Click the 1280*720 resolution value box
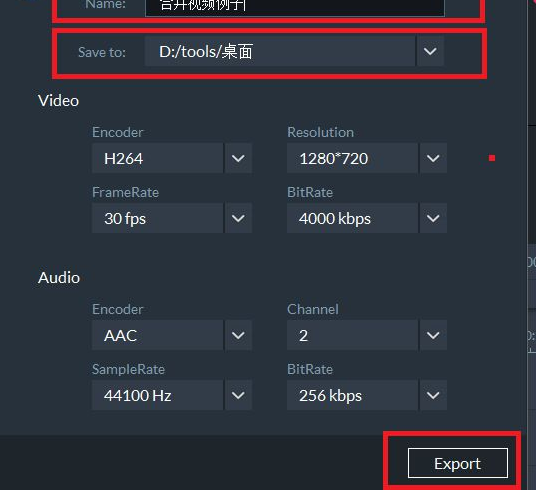Viewport: 536px width, 490px height. tap(352, 158)
